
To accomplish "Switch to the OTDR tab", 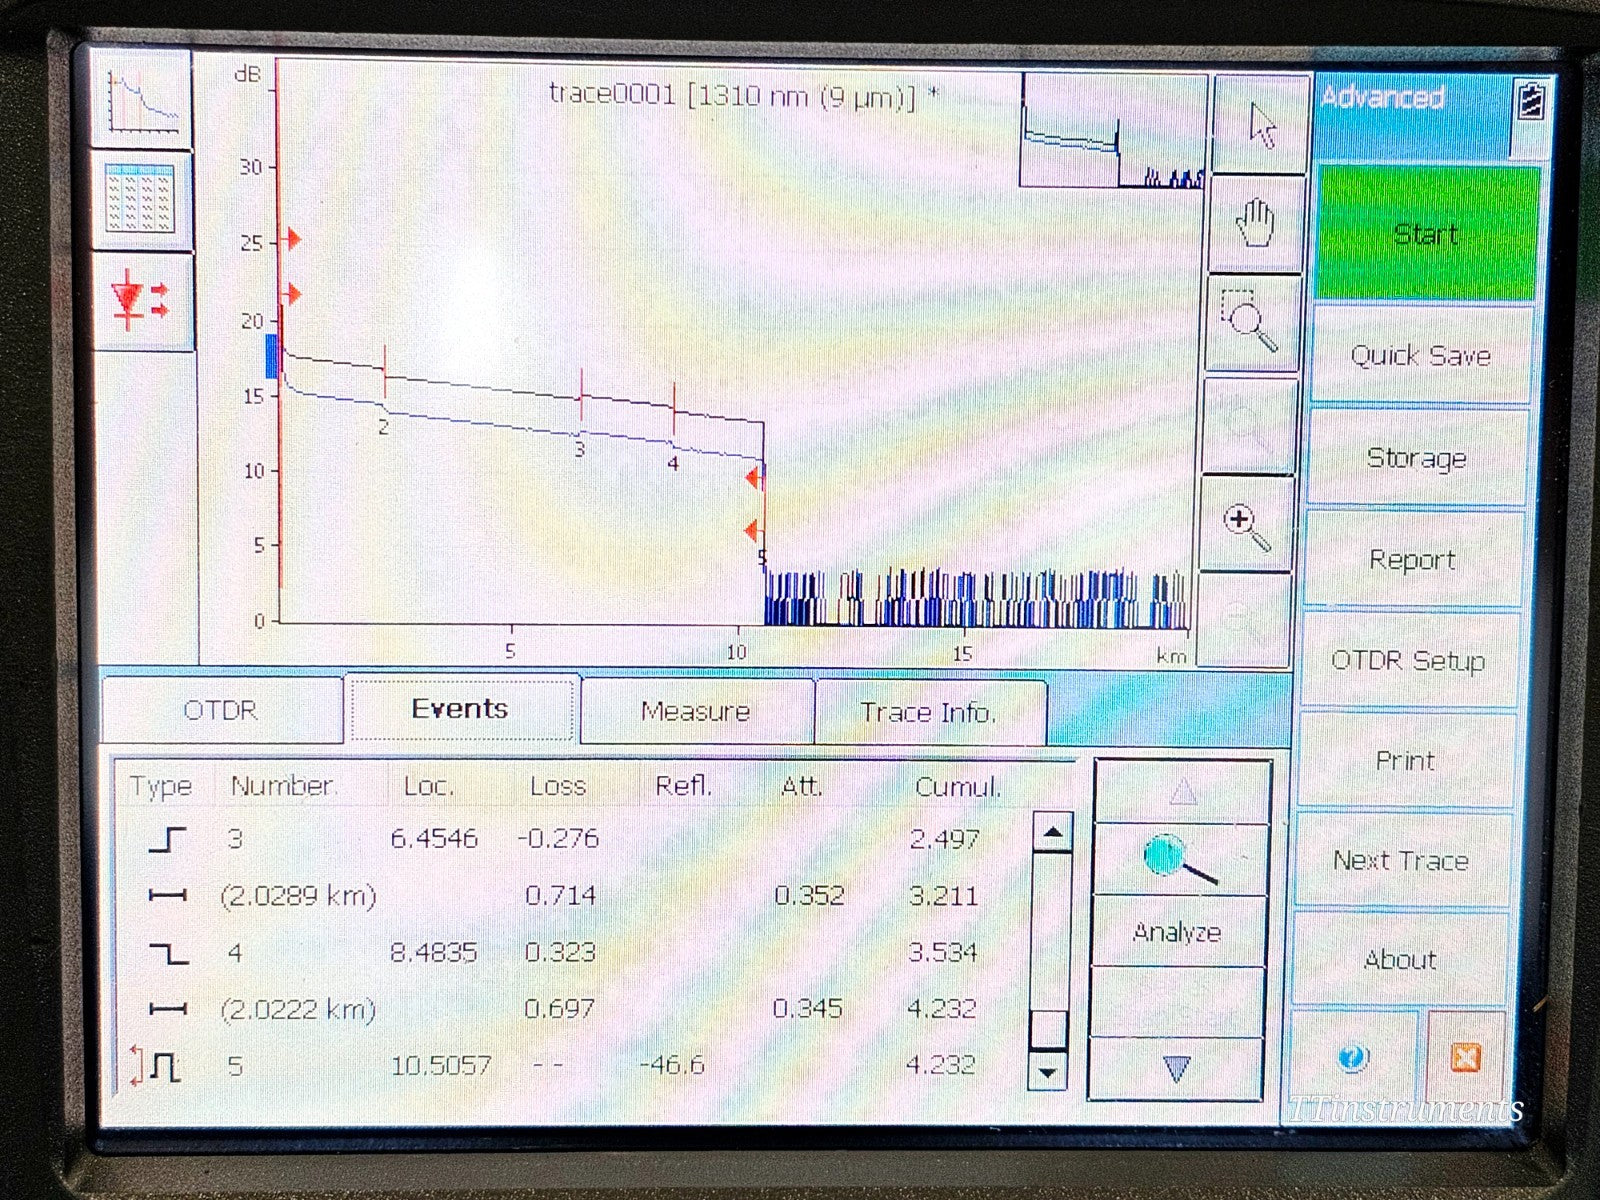I will (x=221, y=710).
